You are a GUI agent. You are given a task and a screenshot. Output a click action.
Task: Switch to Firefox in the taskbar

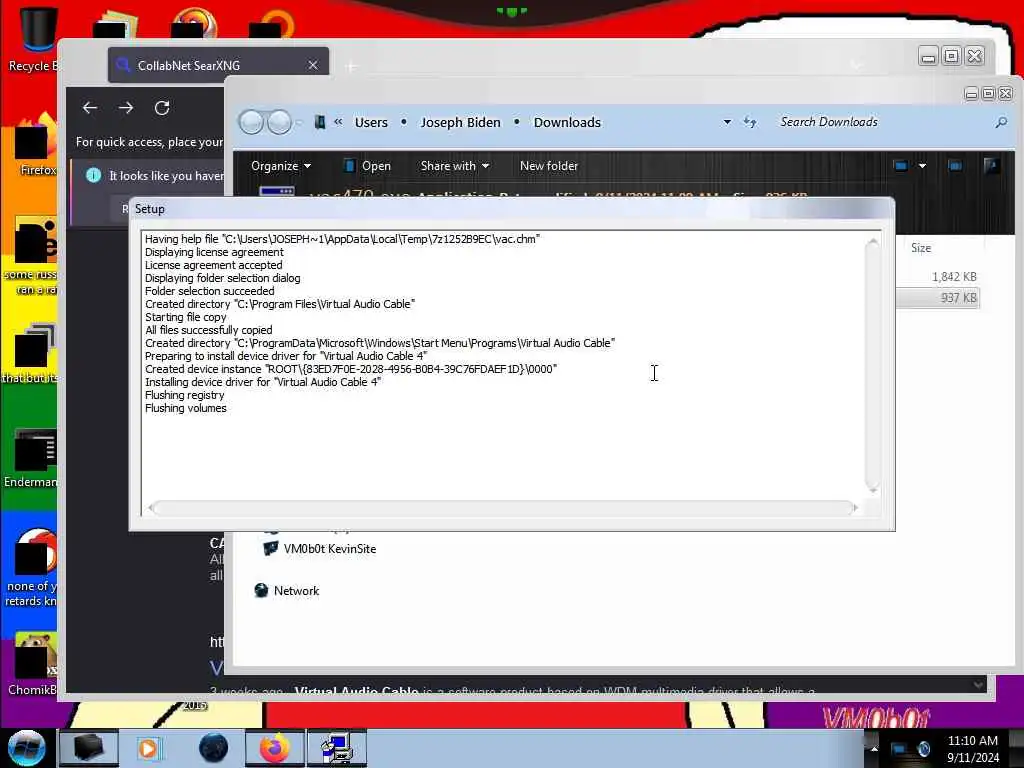pos(275,748)
